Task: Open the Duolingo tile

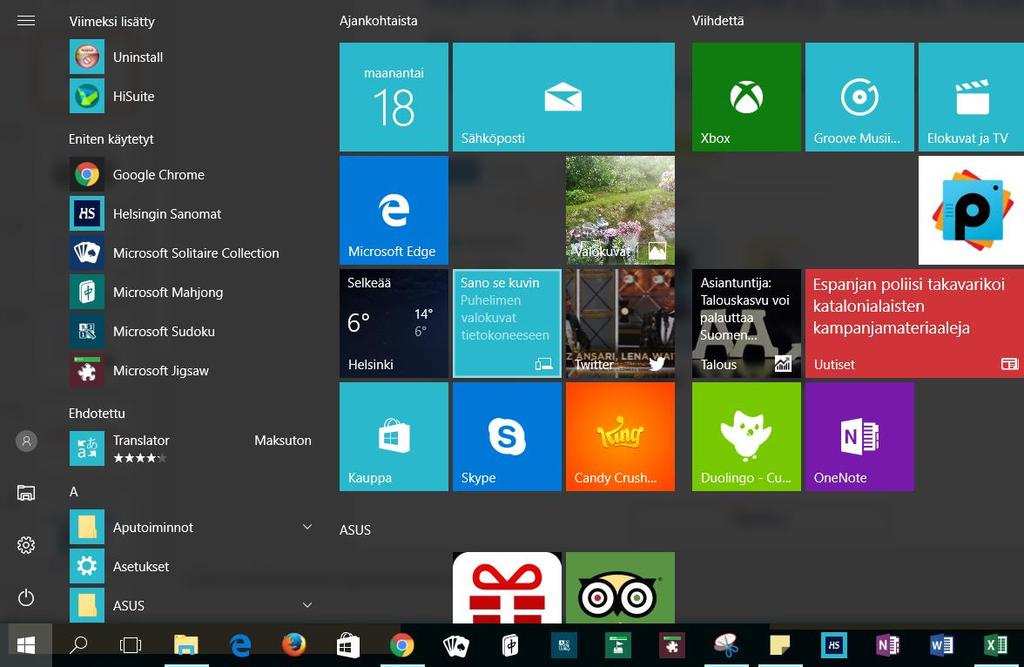Action: tap(746, 436)
